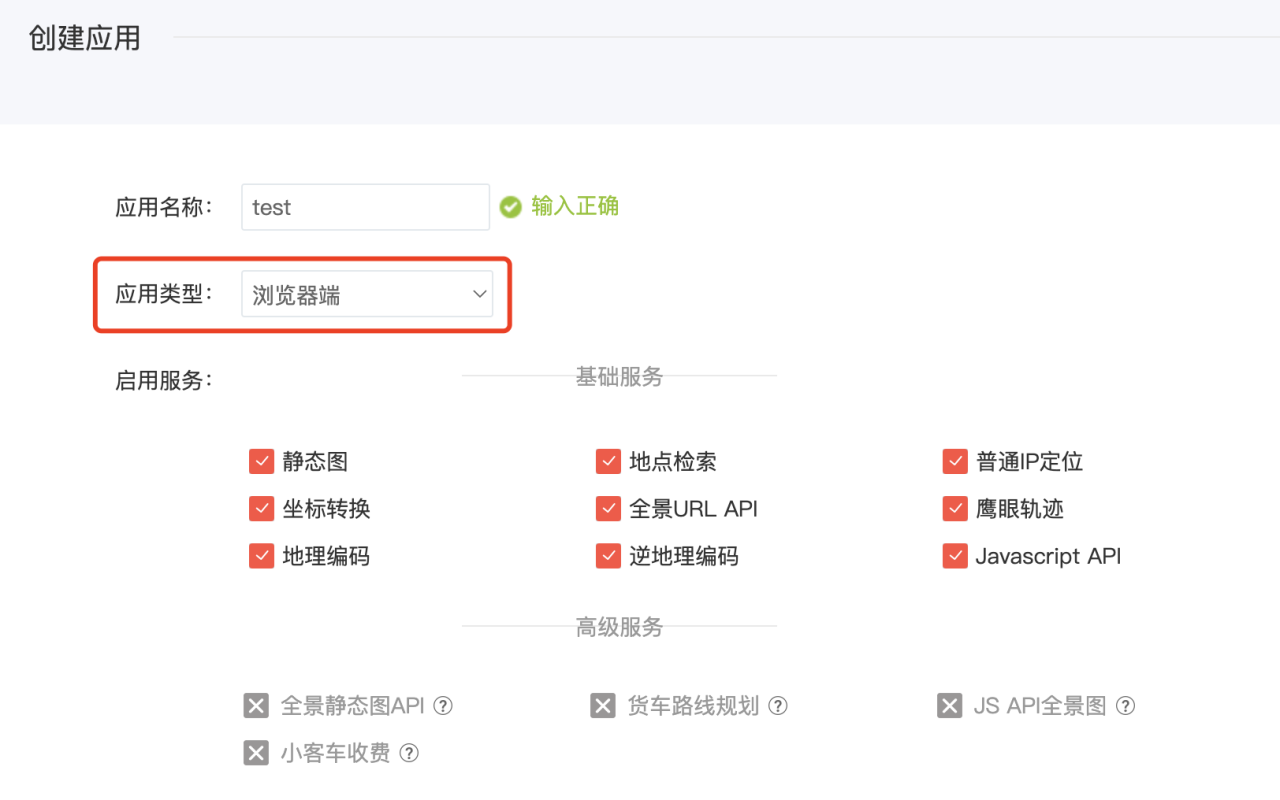The width and height of the screenshot is (1280, 800).
Task: Open the 应用类型 dropdown showing 浏览器端
Action: (367, 294)
